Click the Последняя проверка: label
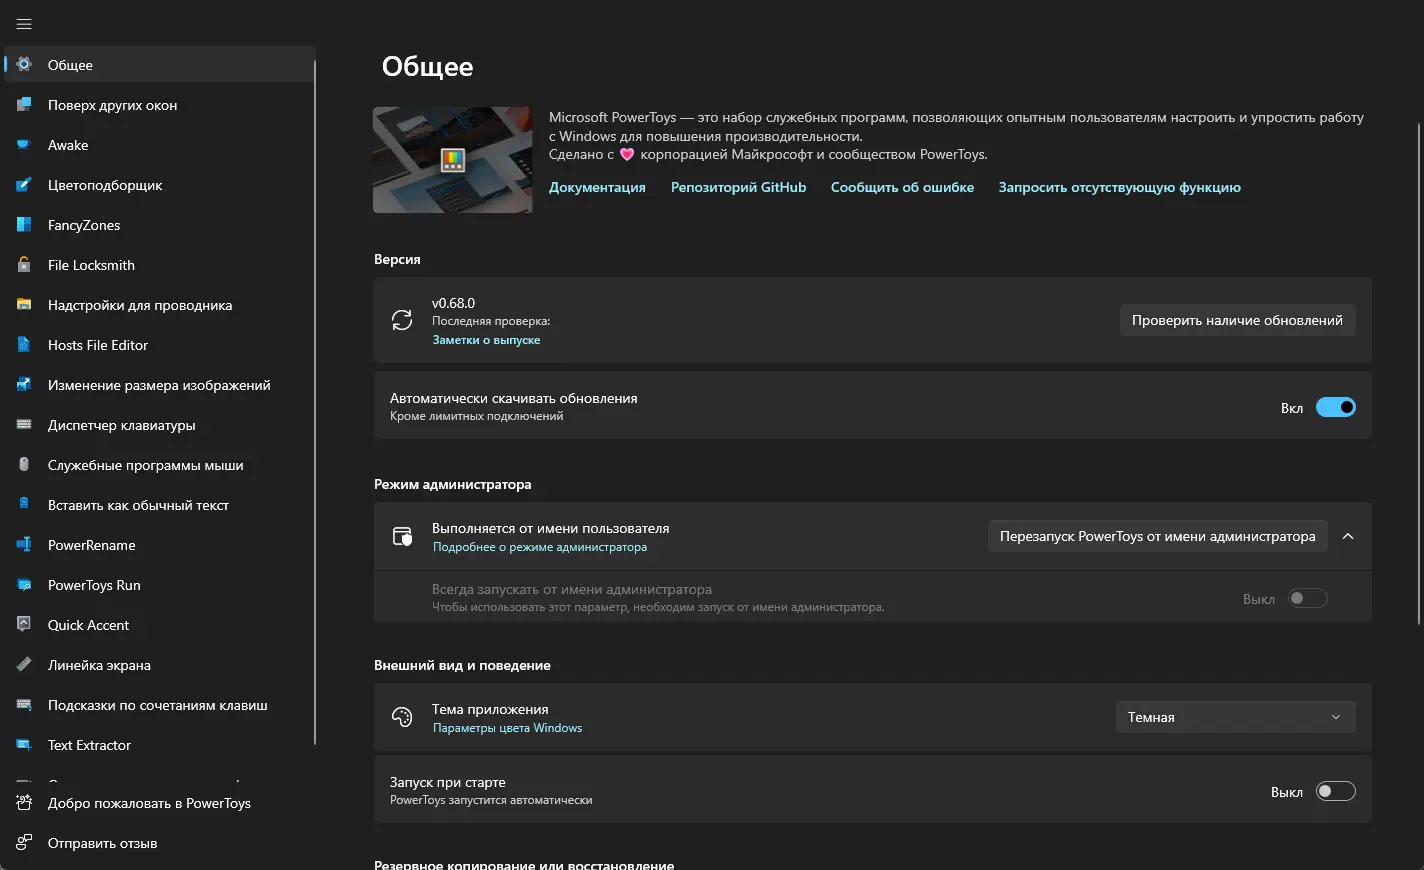1424x870 pixels. (x=491, y=321)
